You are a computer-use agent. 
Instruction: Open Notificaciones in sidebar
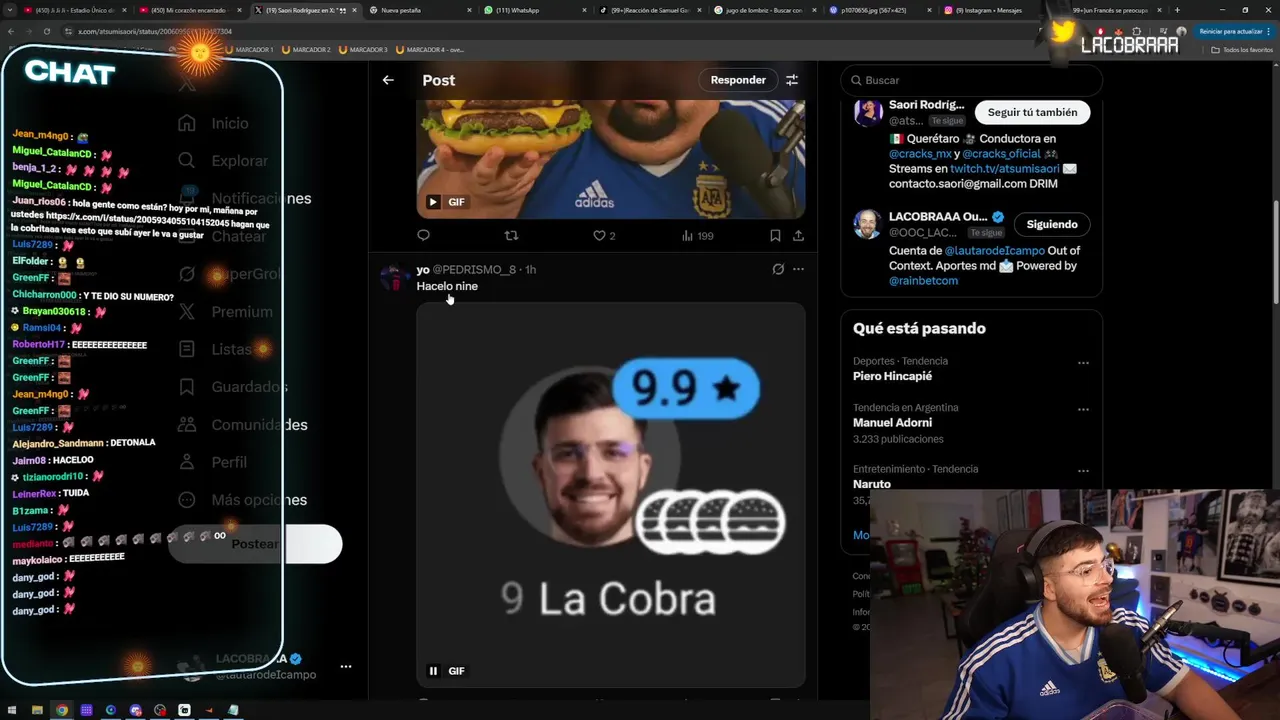(245, 199)
